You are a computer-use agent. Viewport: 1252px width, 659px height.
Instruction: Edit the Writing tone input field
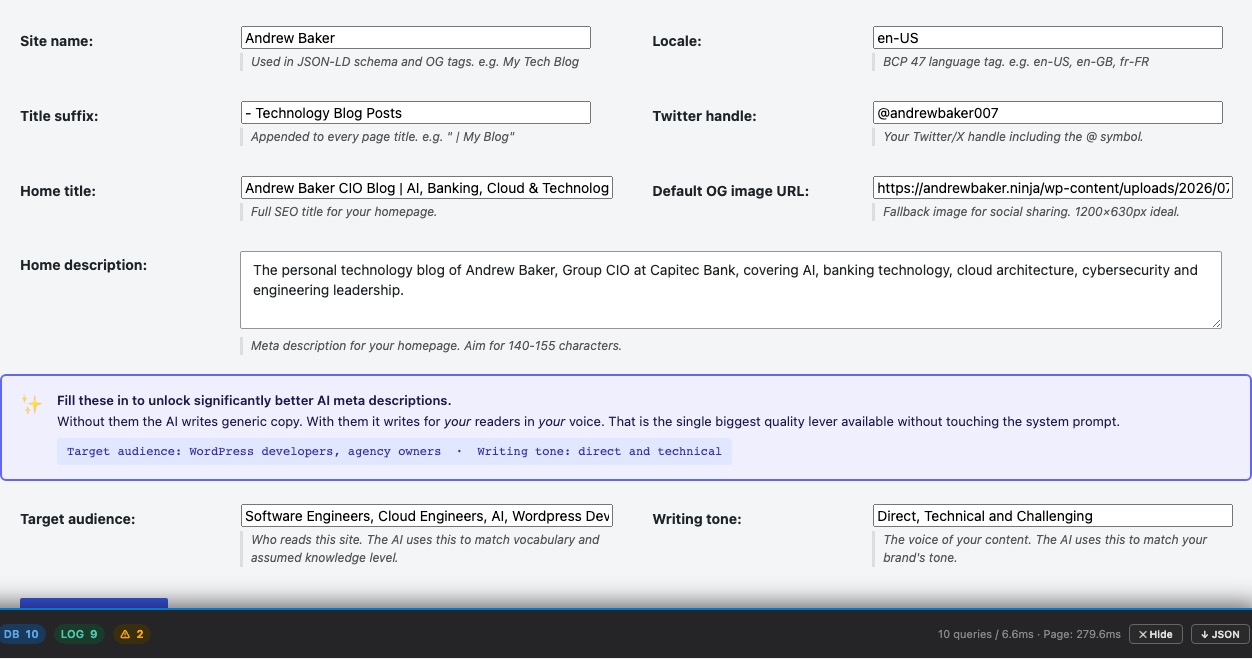pyautogui.click(x=1052, y=516)
